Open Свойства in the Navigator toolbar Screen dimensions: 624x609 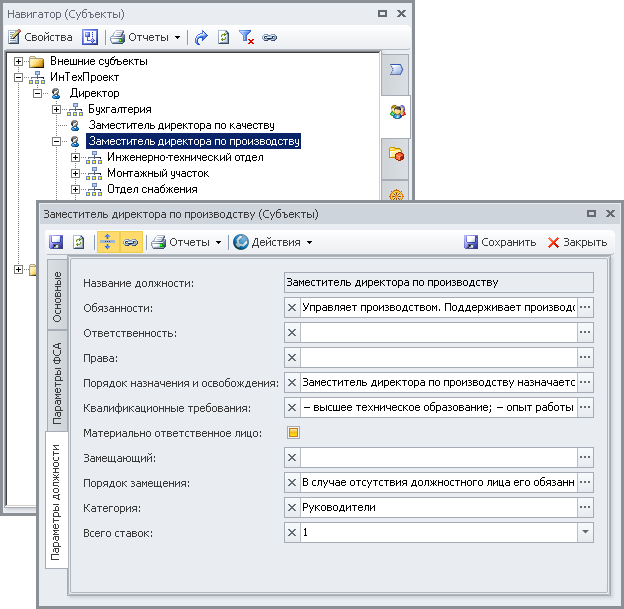click(40, 37)
